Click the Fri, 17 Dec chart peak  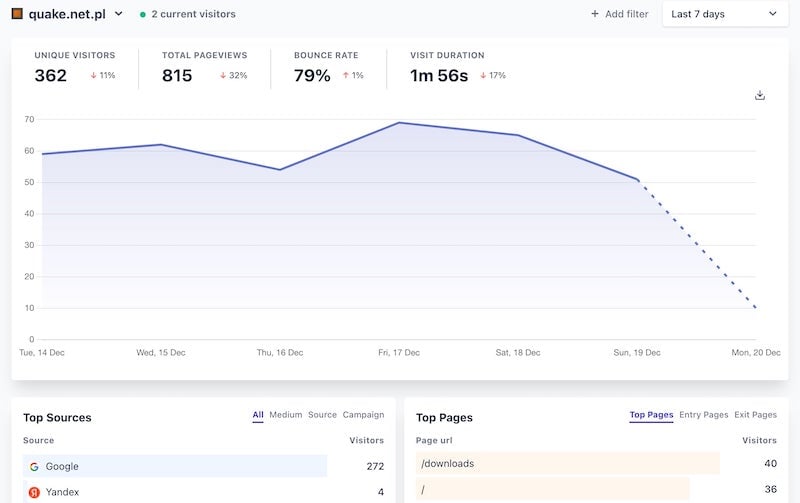pyautogui.click(x=399, y=122)
